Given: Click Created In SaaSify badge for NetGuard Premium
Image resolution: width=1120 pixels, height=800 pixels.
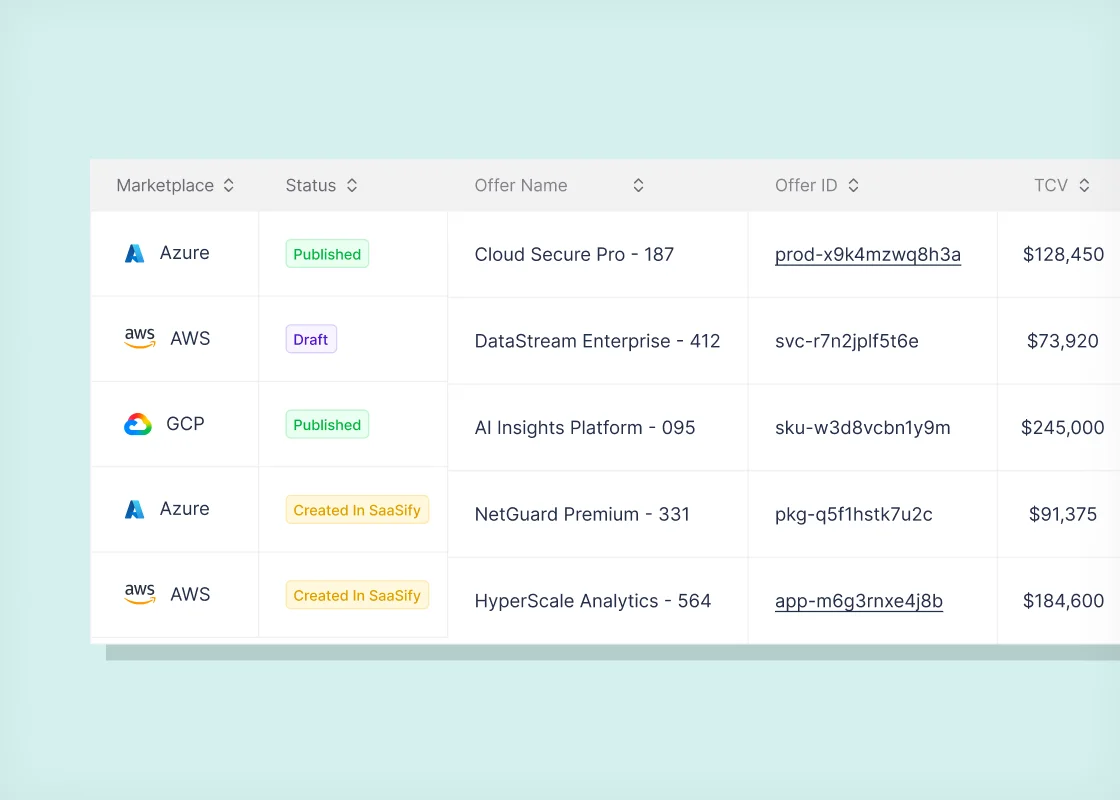Looking at the screenshot, I should pyautogui.click(x=357, y=510).
